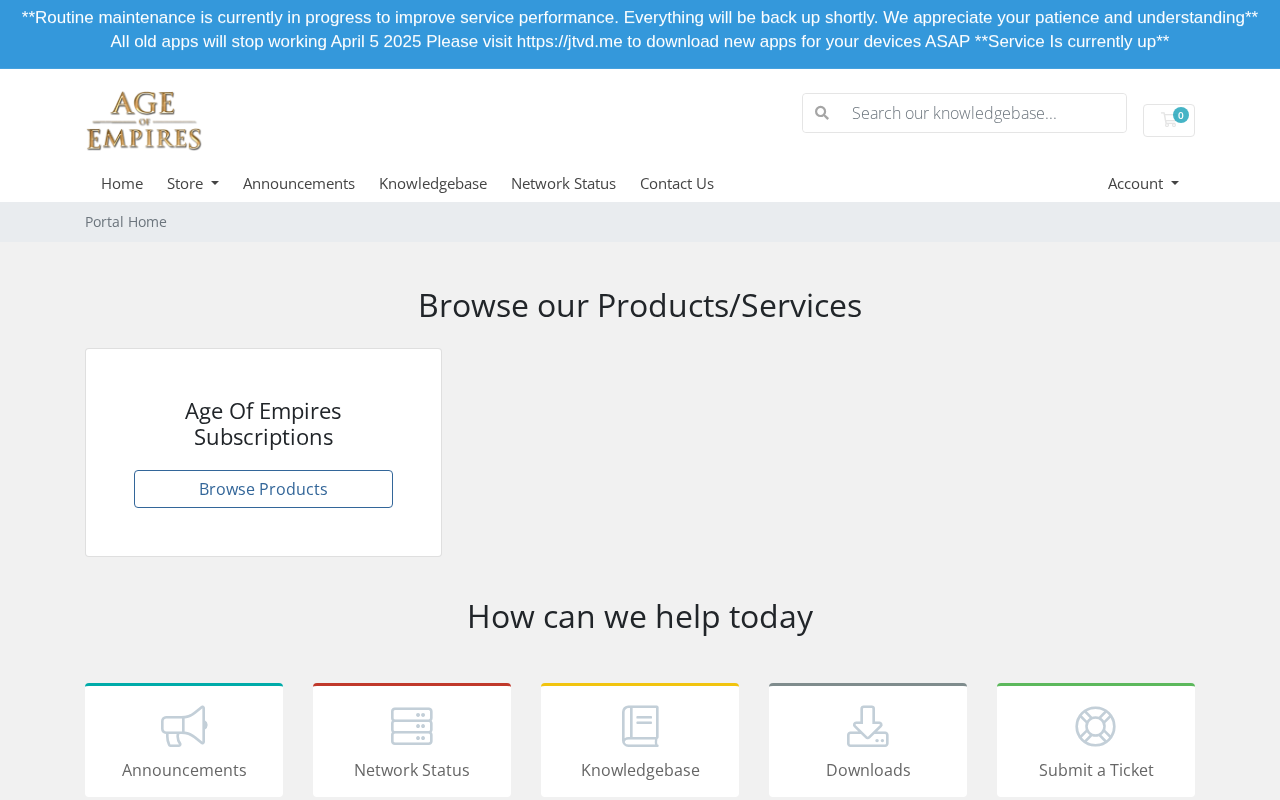The height and width of the screenshot is (800, 1280).
Task: Click the Downloads tray icon
Action: [x=868, y=726]
